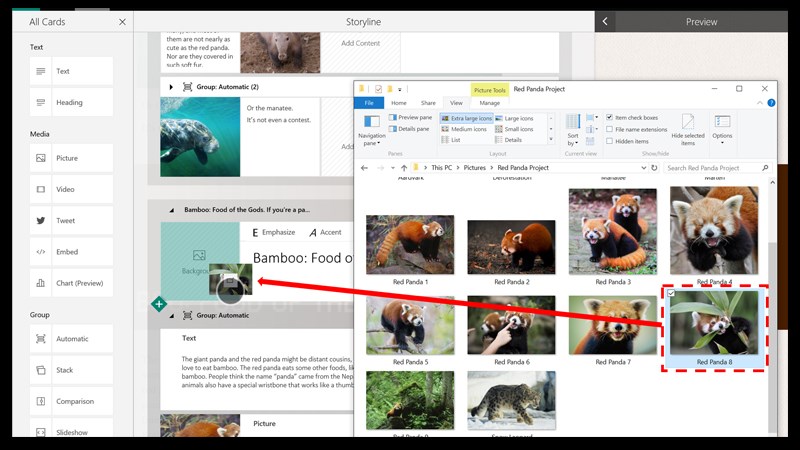Choose List layout
The image size is (800, 450).
[x=451, y=140]
